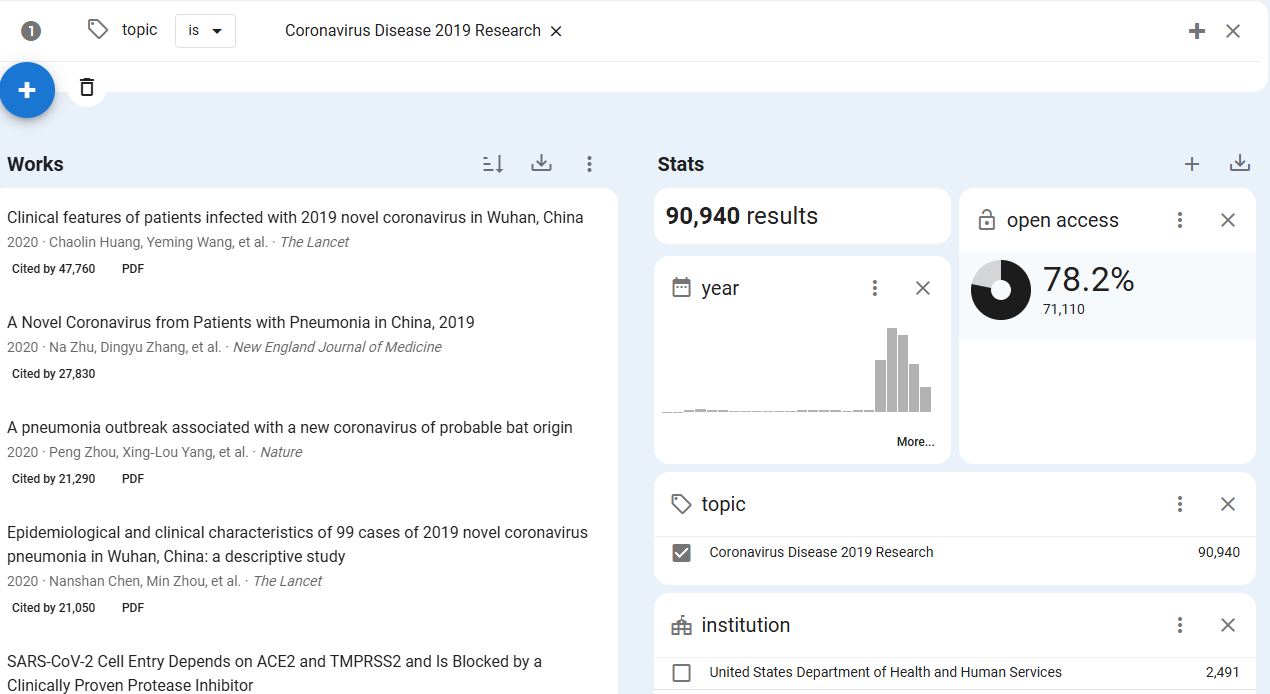1270x694 pixels.
Task: Click More... link in year chart
Action: [x=915, y=442]
